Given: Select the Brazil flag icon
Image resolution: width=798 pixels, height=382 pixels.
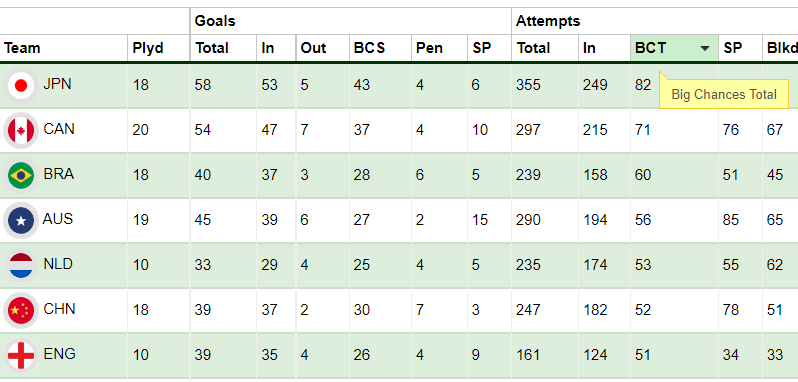Looking at the screenshot, I should 21,175.
